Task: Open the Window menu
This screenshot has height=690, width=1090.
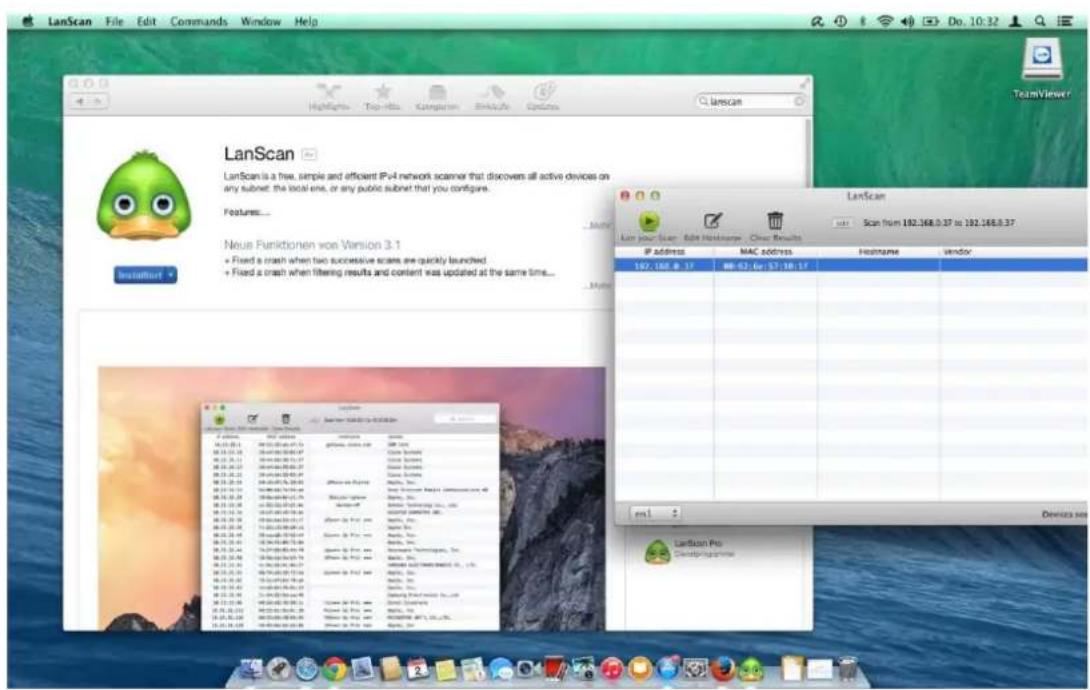Action: coord(261,22)
